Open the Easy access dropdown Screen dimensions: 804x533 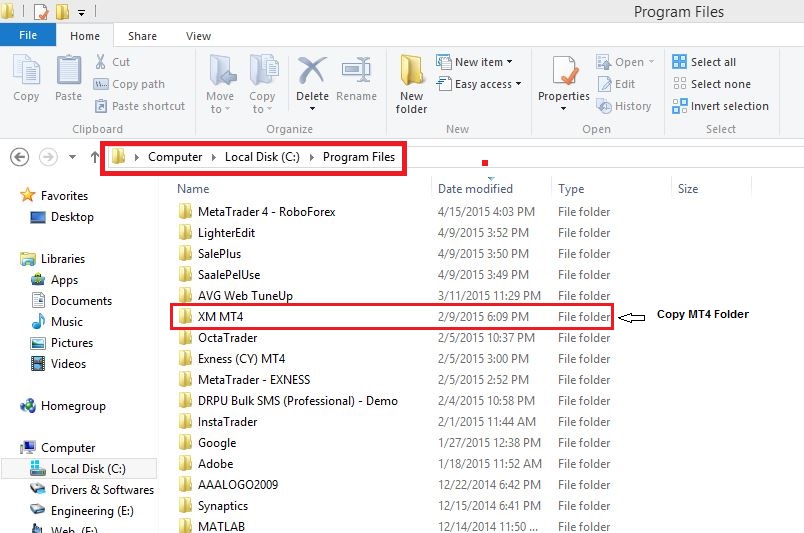(479, 84)
